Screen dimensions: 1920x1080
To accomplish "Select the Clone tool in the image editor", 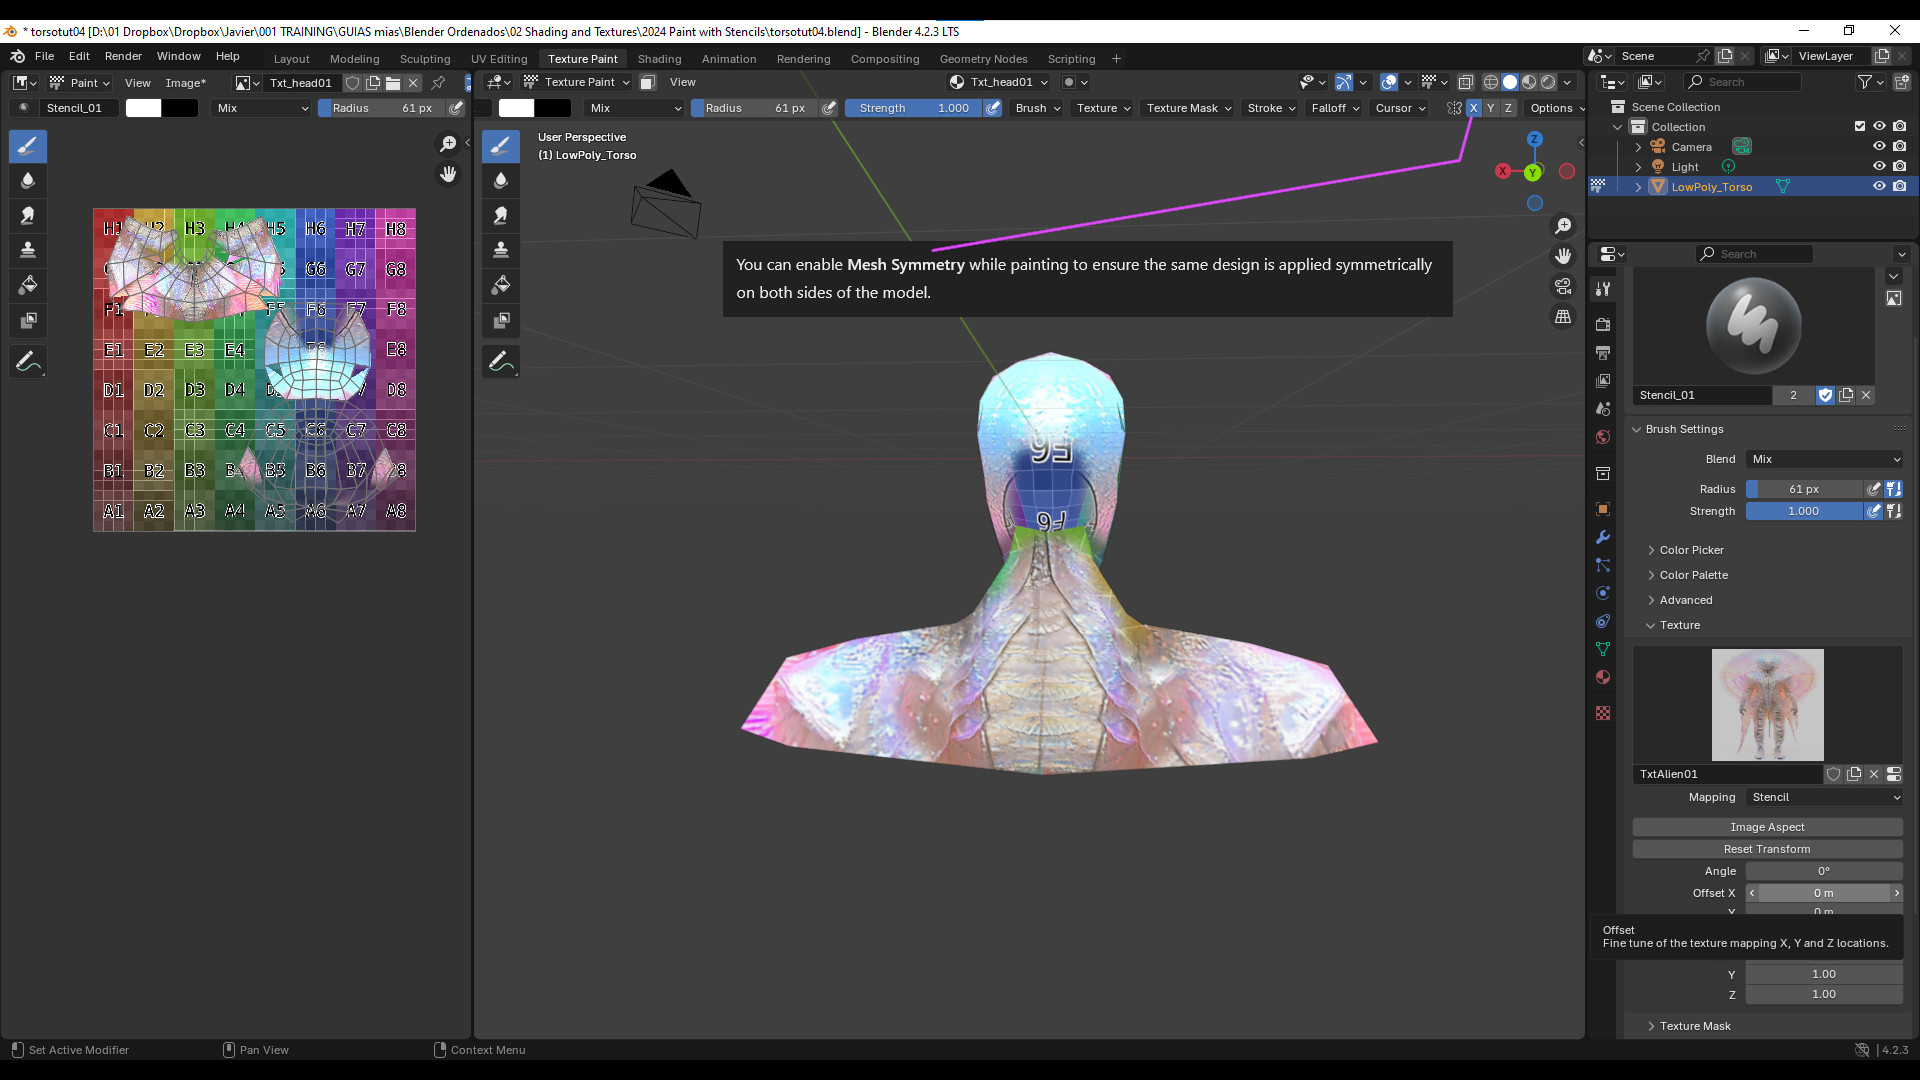I will coord(28,250).
